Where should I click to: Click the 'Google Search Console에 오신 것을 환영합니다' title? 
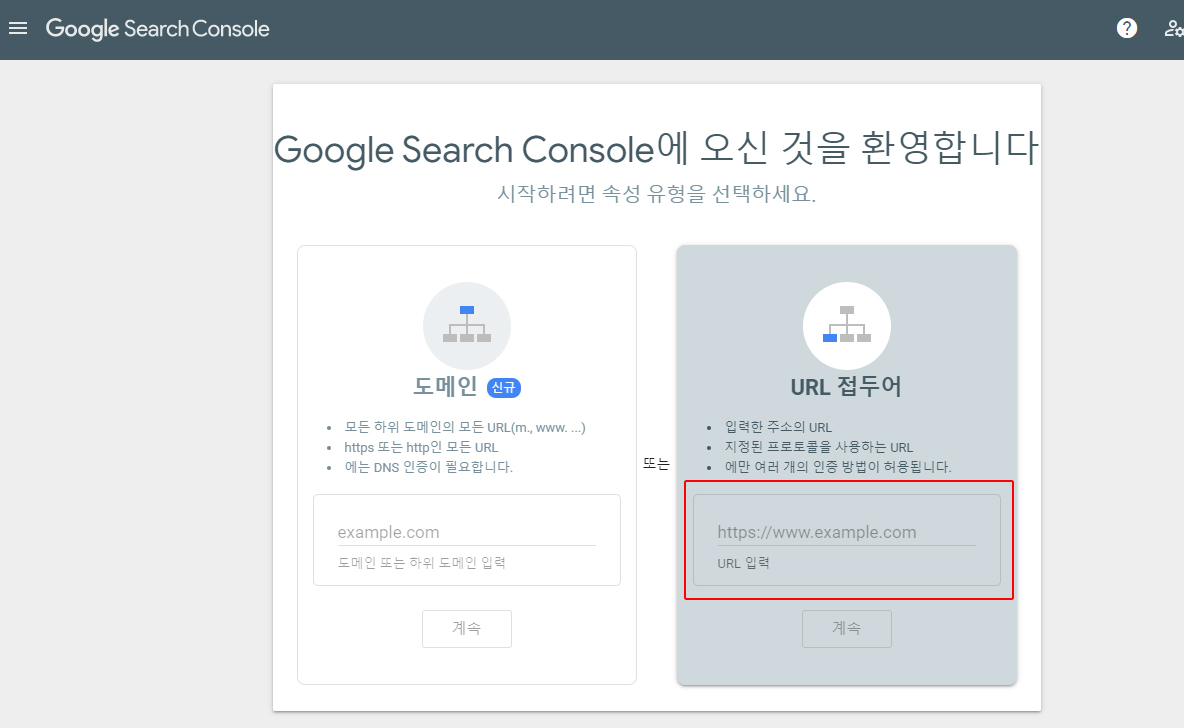[x=656, y=149]
